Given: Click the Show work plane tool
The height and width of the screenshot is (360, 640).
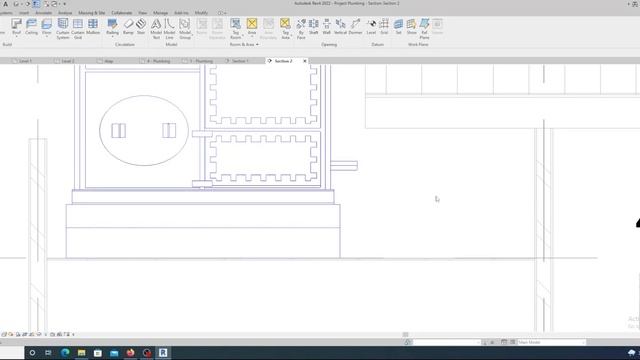Looking at the screenshot, I should pyautogui.click(x=411, y=28).
